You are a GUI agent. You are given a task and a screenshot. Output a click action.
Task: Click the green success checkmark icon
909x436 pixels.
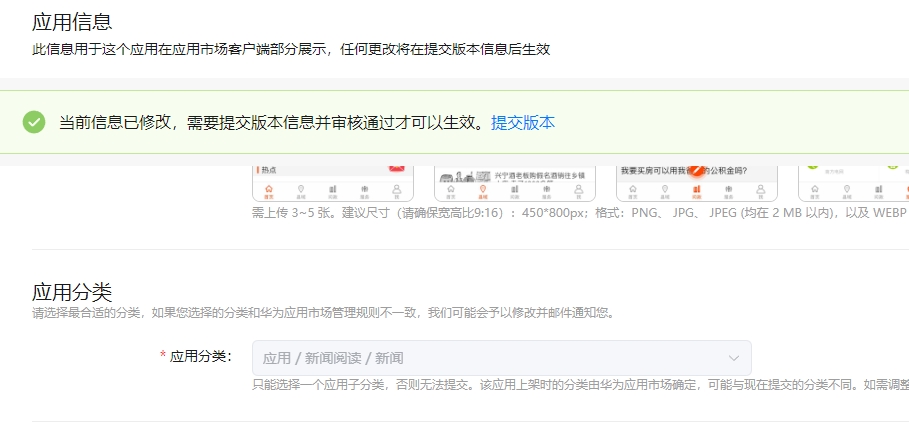click(x=34, y=122)
